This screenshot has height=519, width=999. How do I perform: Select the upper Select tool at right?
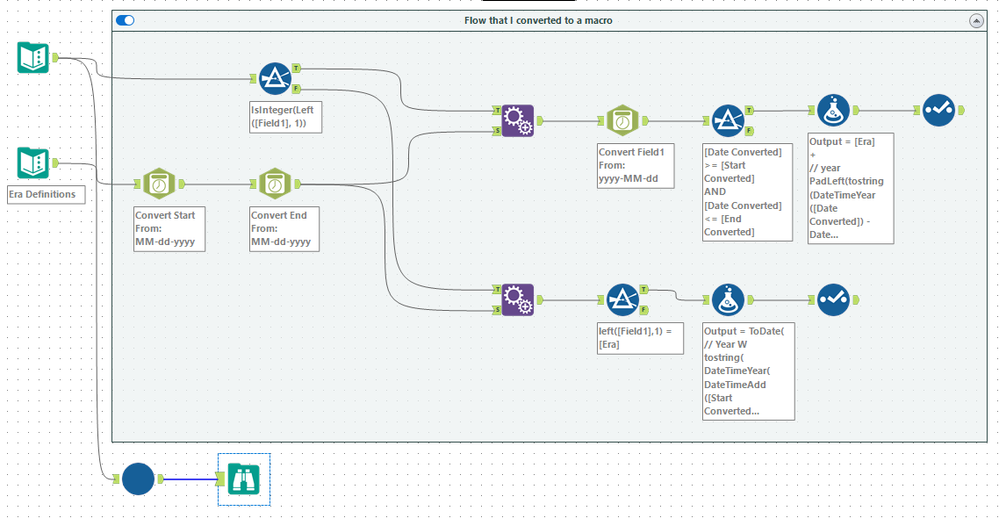click(x=939, y=110)
